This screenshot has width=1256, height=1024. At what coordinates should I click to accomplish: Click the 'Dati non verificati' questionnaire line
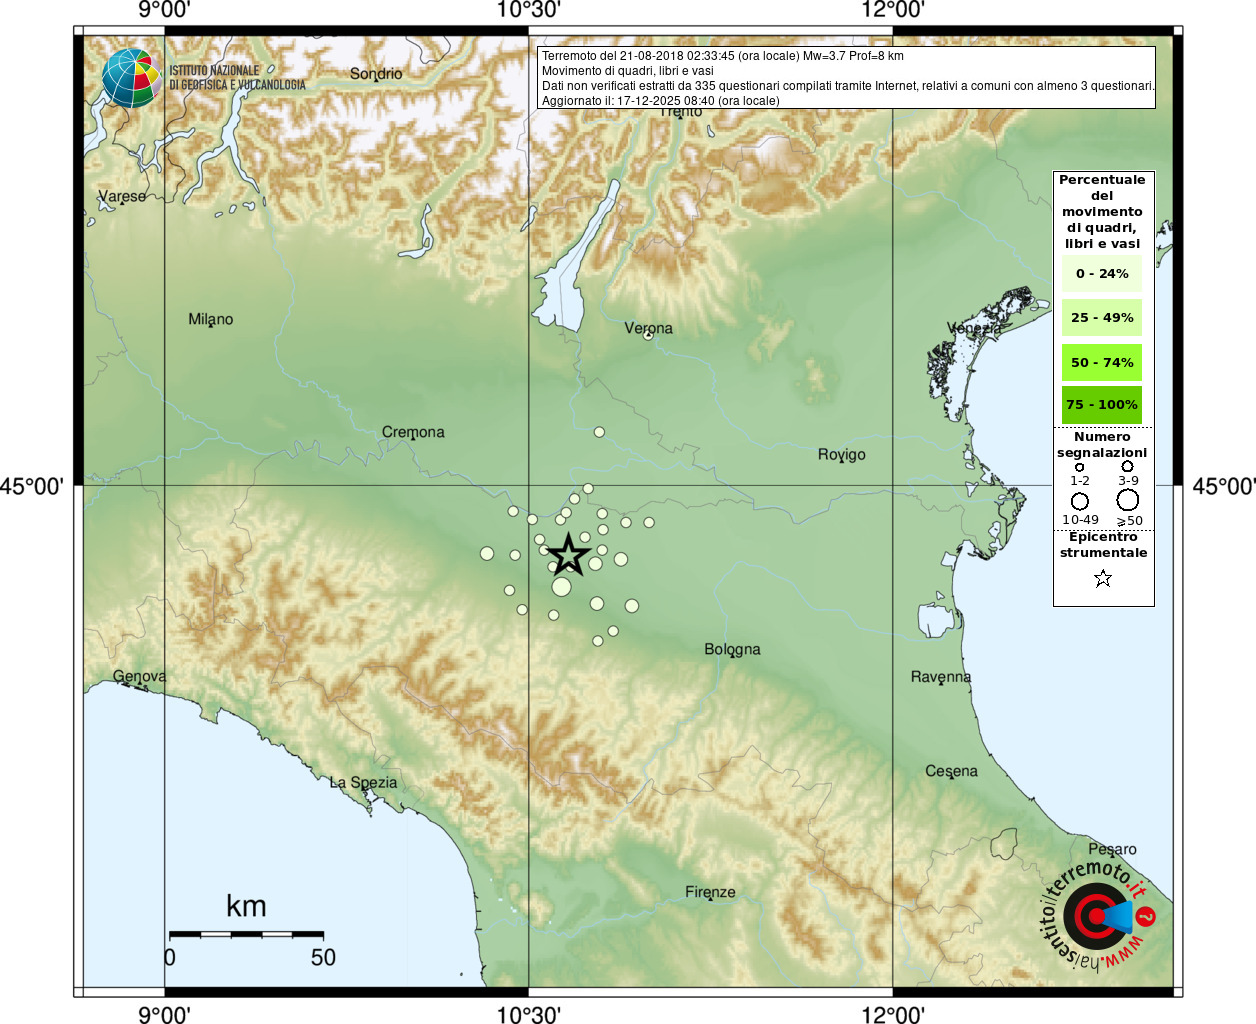pyautogui.click(x=848, y=86)
